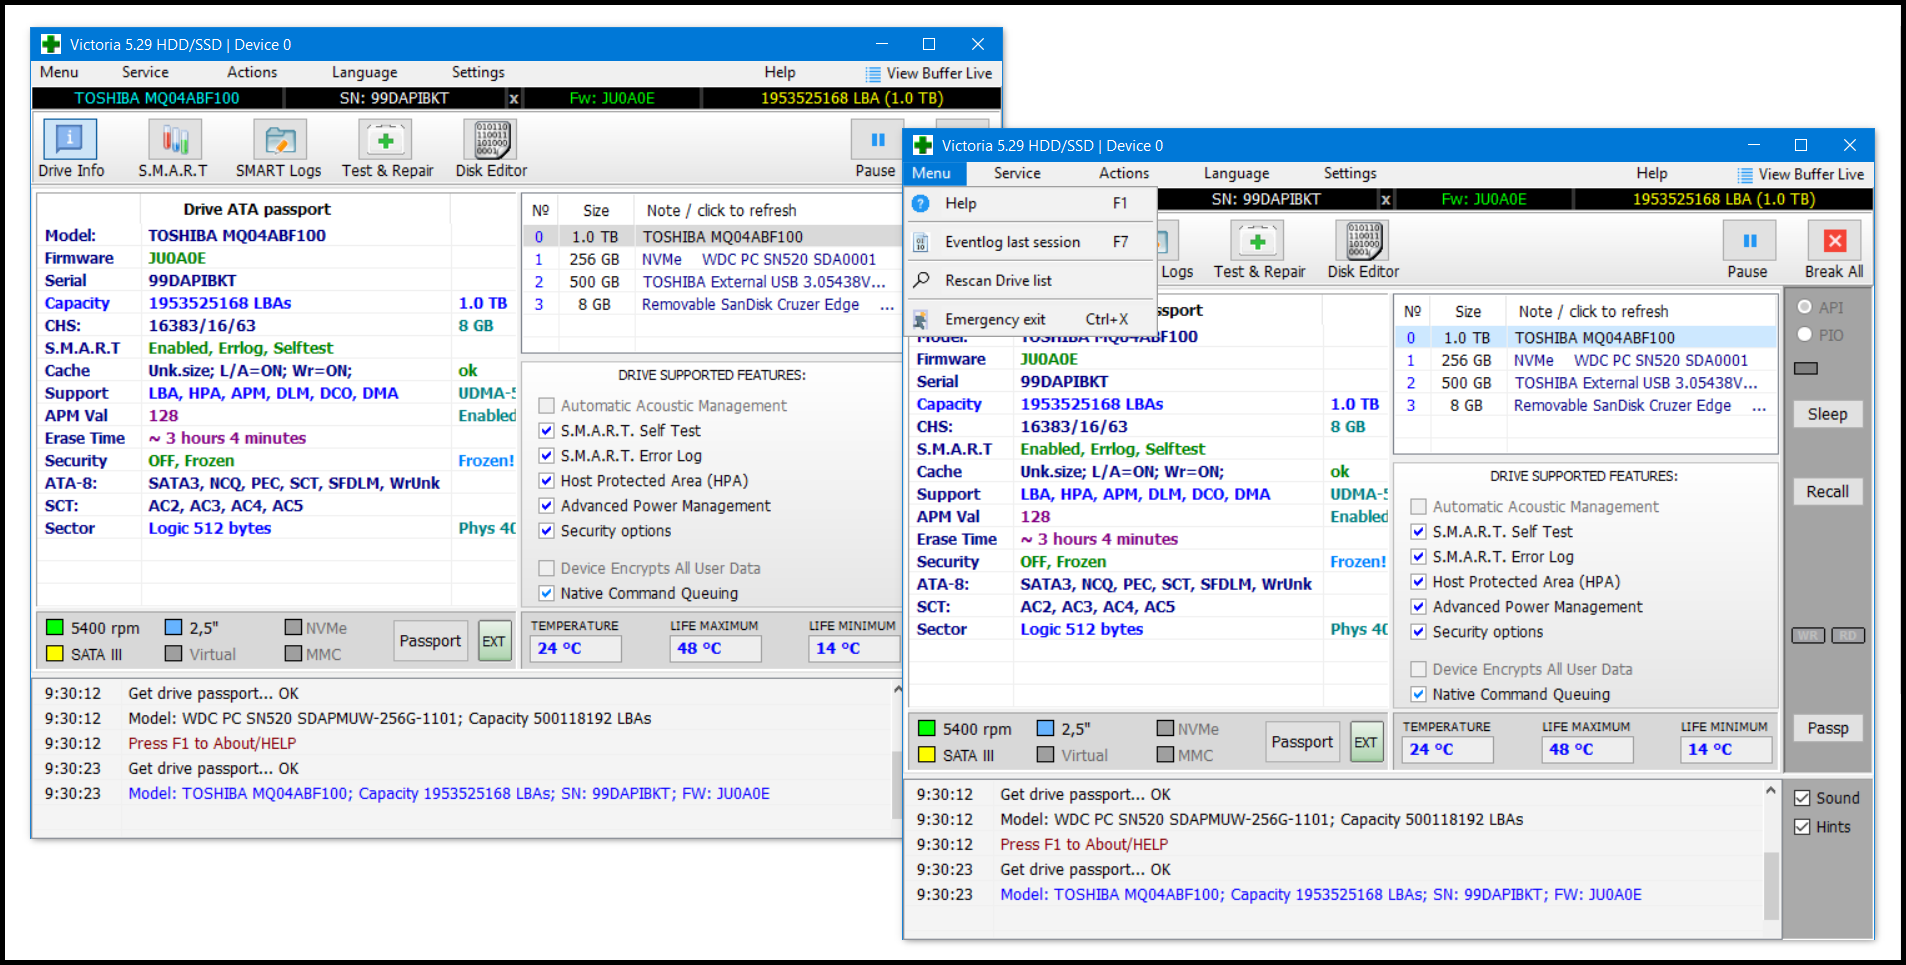
Task: Select TOSHIBA External USB drive in the front window
Action: click(1585, 383)
